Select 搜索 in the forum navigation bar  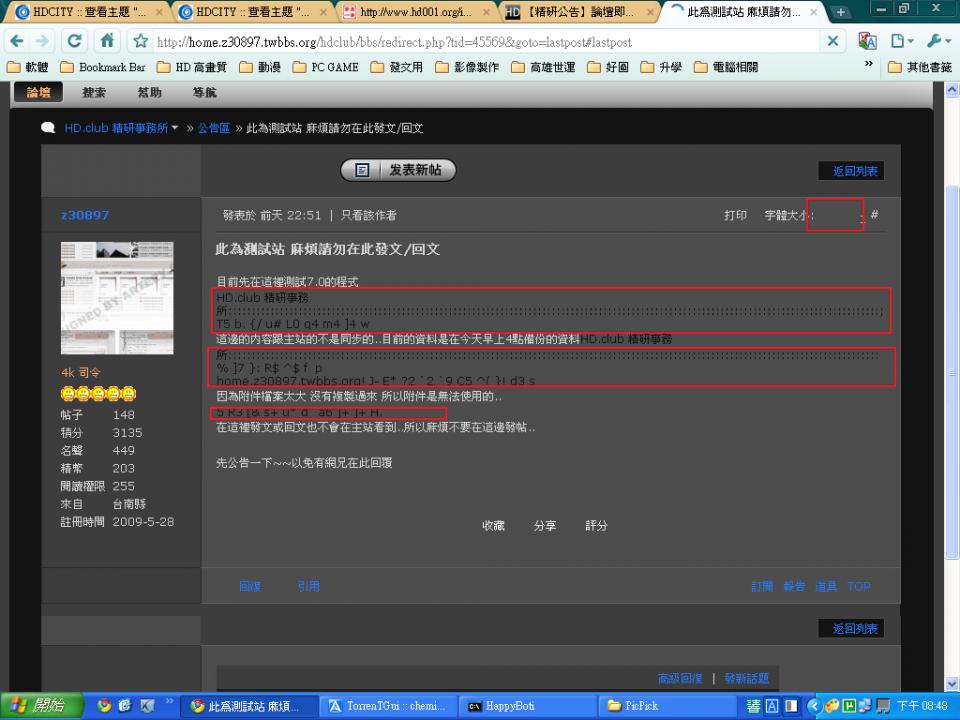click(93, 92)
